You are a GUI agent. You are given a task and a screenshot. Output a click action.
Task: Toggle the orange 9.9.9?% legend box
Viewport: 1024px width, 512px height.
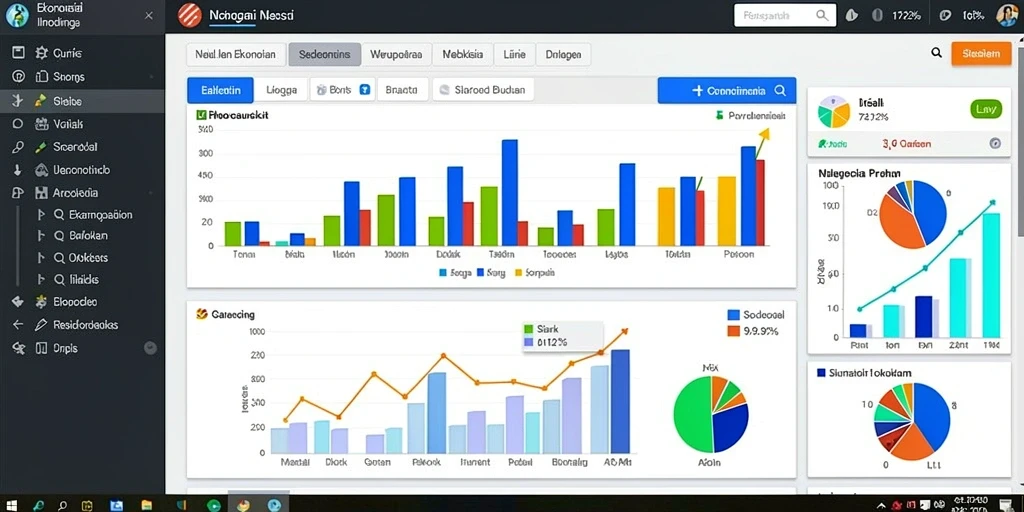point(733,331)
